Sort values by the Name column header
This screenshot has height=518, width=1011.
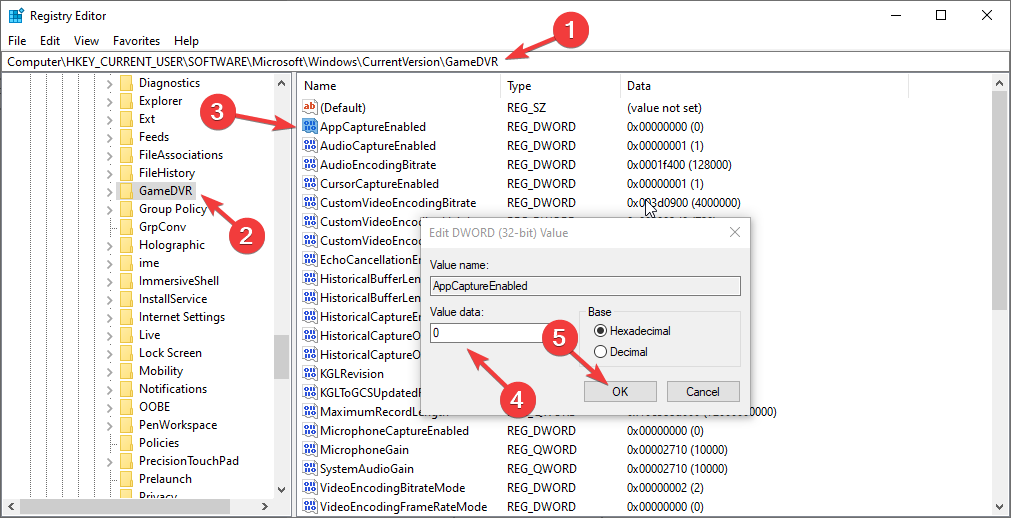tap(399, 86)
